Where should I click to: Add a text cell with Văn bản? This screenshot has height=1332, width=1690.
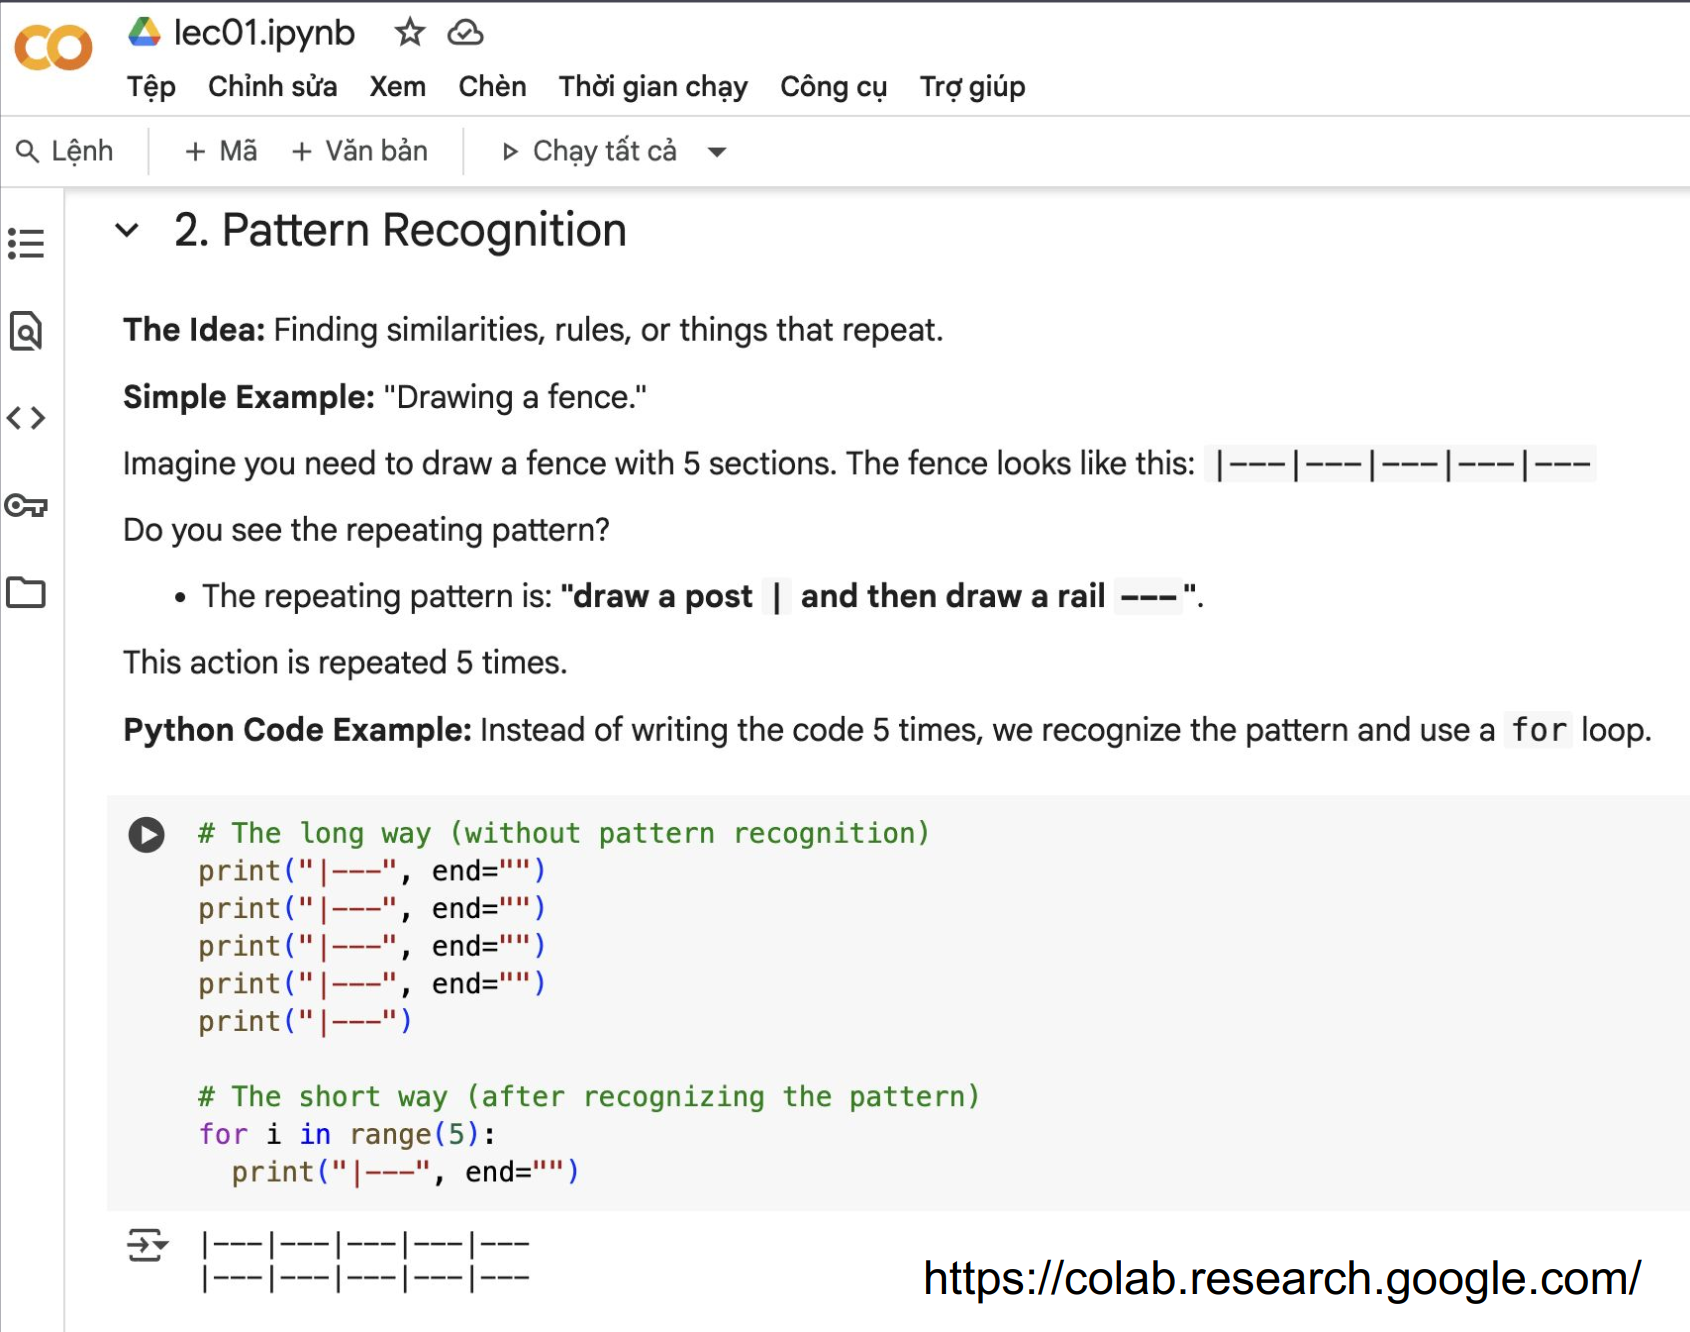[x=360, y=151]
